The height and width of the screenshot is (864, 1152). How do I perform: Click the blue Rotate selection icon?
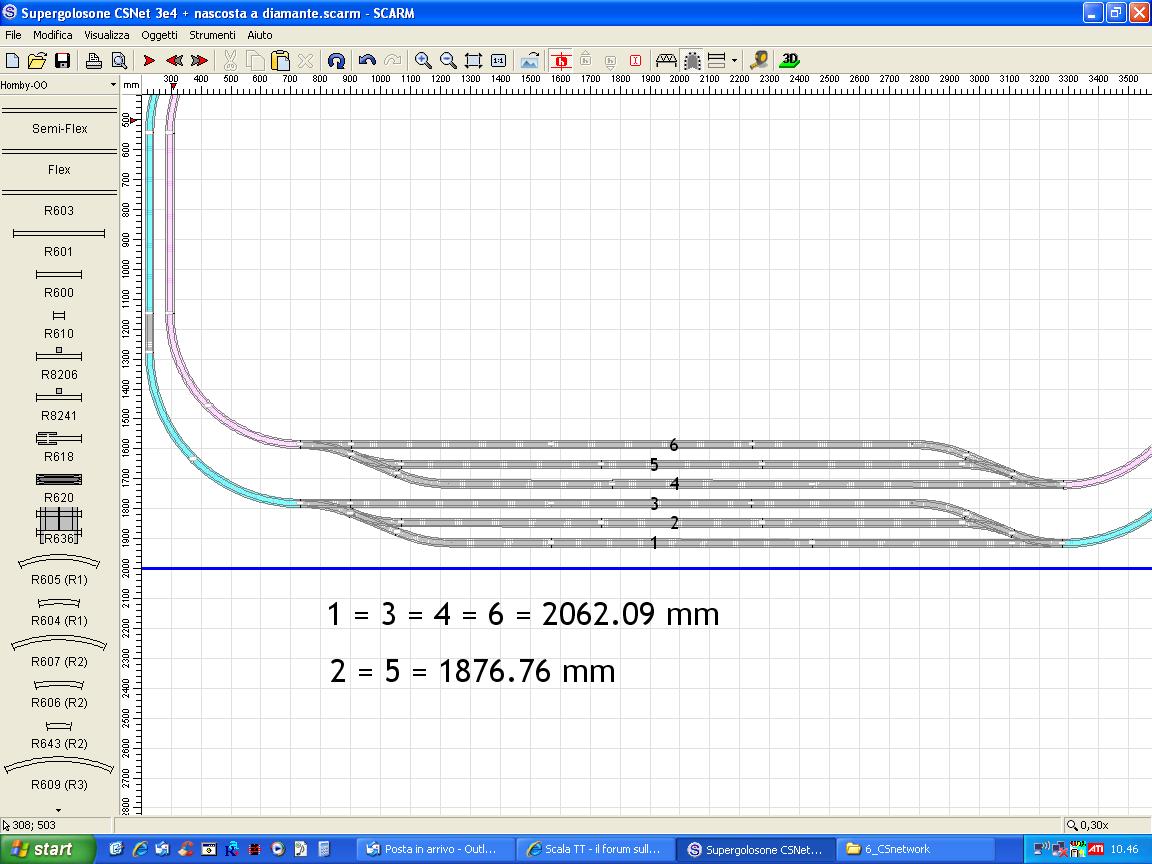pyautogui.click(x=336, y=60)
